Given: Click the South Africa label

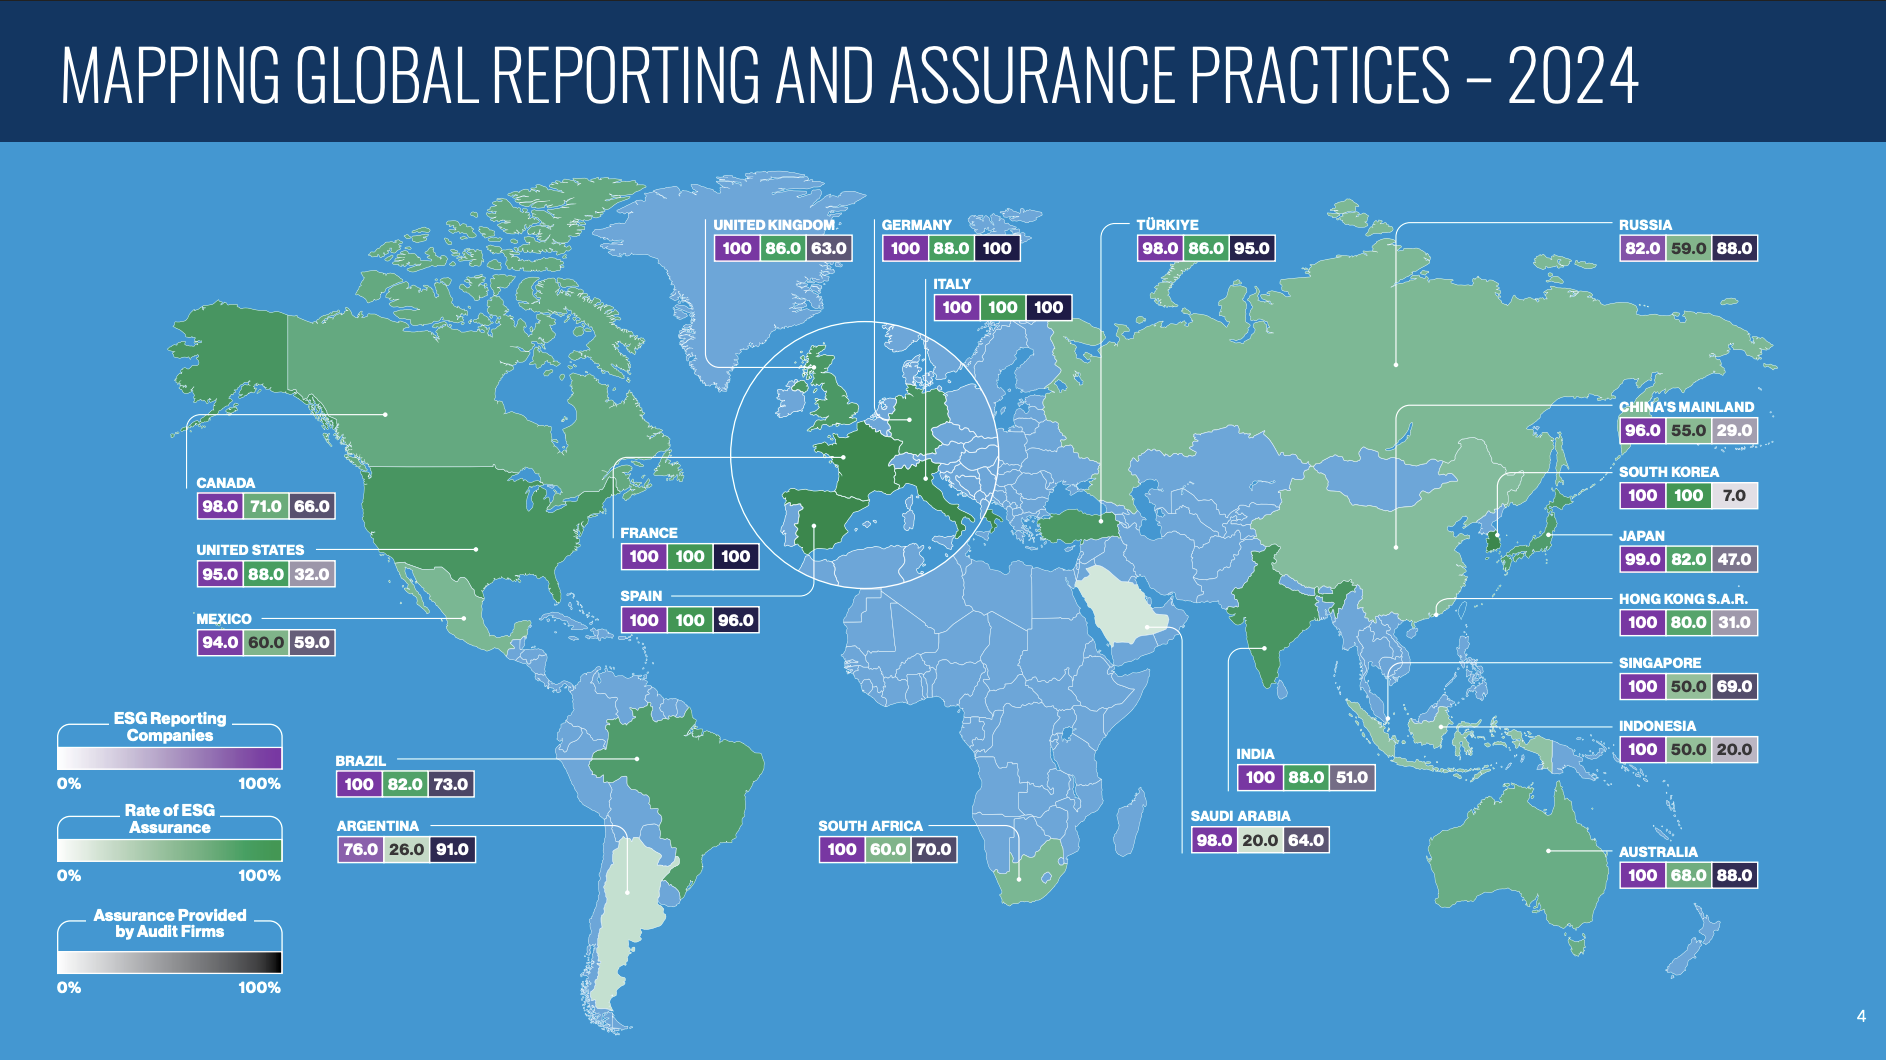Looking at the screenshot, I should point(870,826).
